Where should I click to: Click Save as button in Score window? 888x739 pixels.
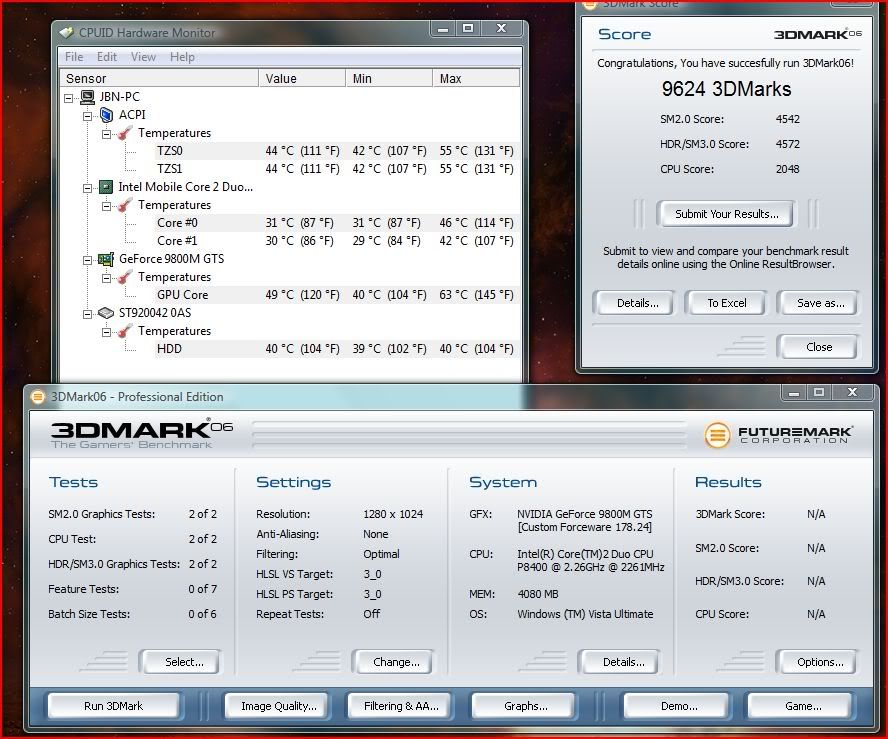click(819, 303)
